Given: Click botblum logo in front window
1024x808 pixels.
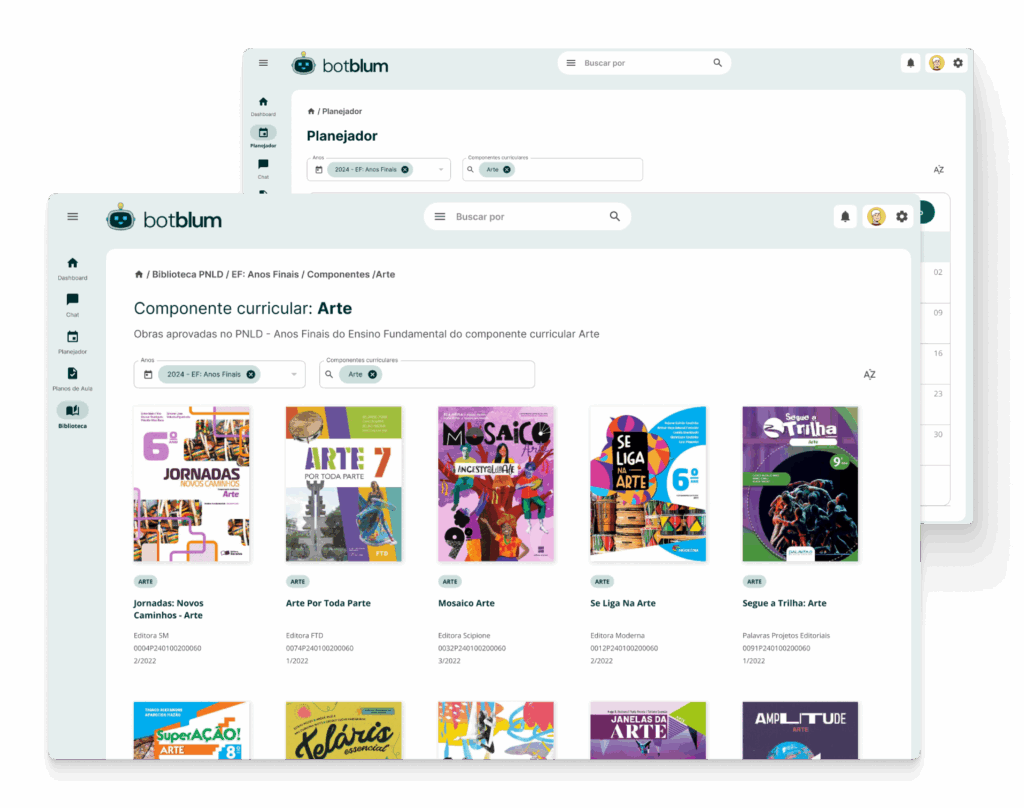Looking at the screenshot, I should [164, 218].
